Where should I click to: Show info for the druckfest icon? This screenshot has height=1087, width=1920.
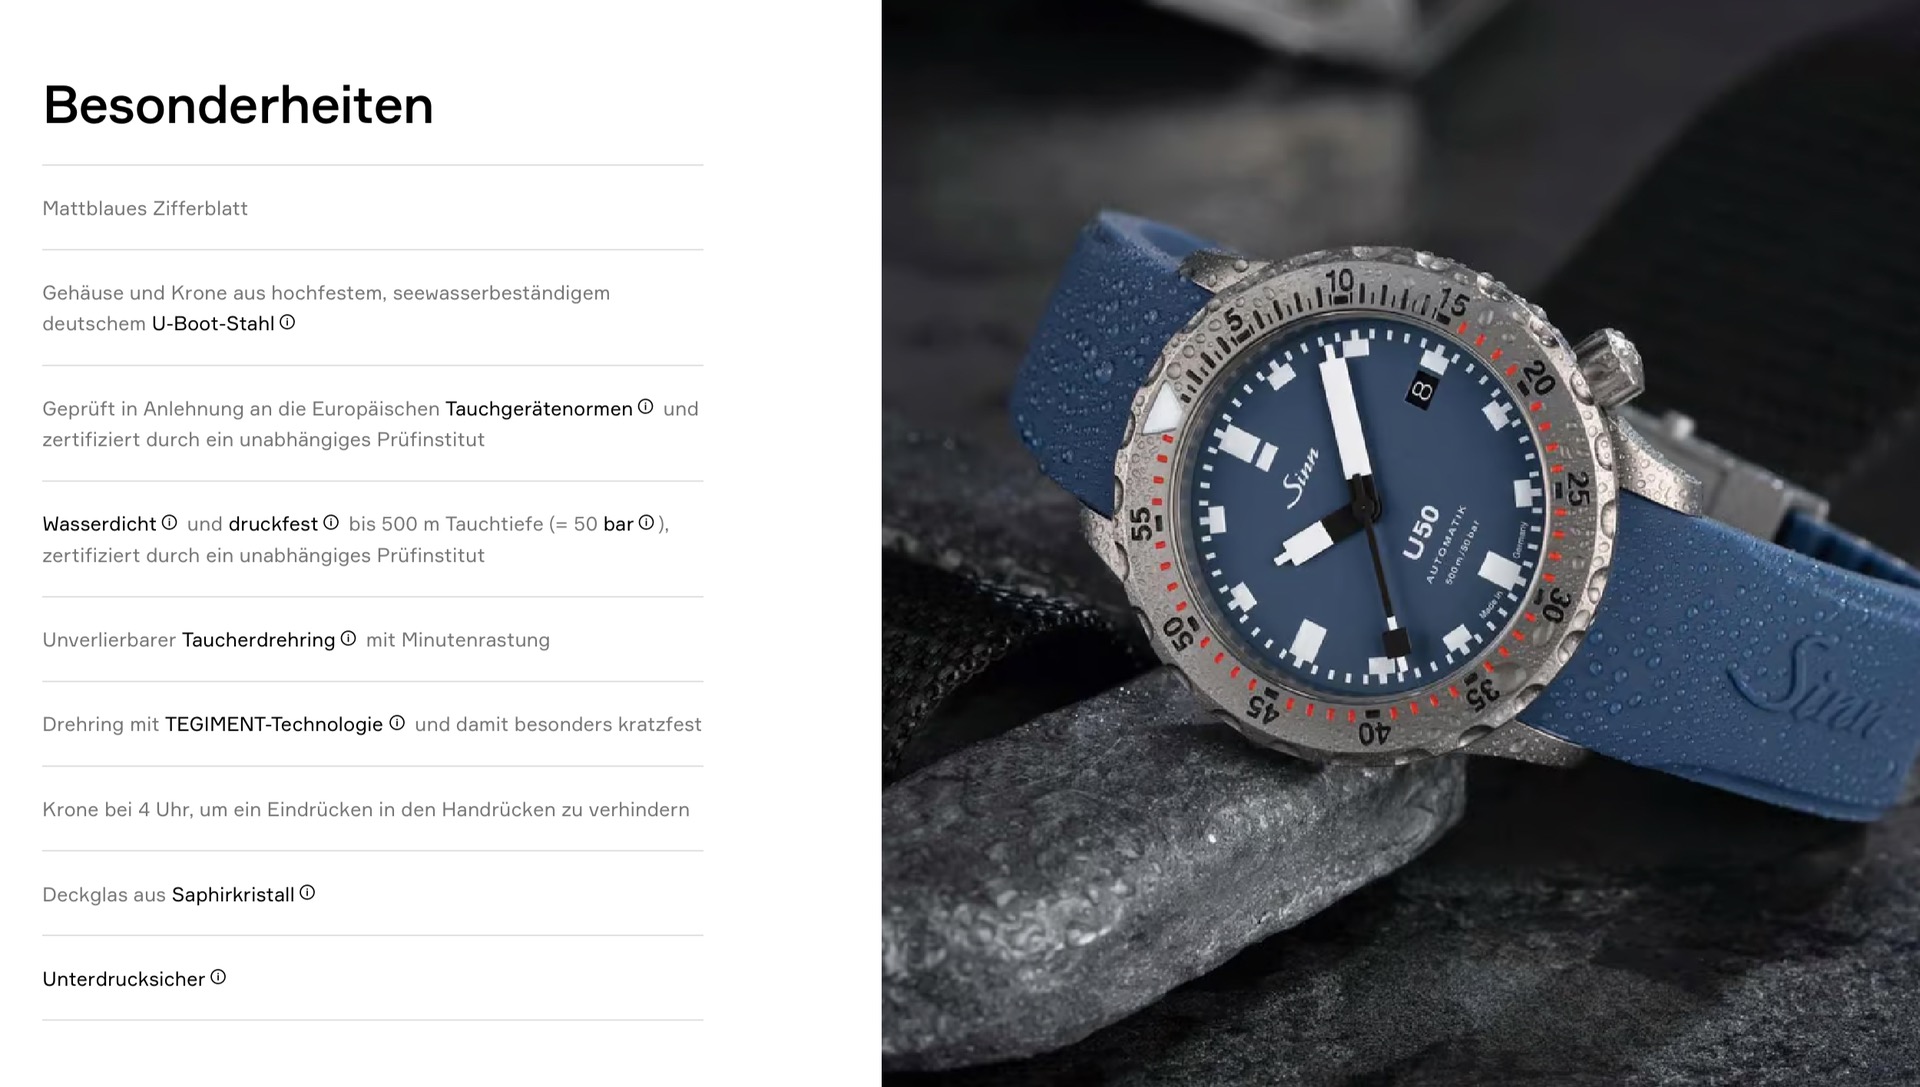331,522
